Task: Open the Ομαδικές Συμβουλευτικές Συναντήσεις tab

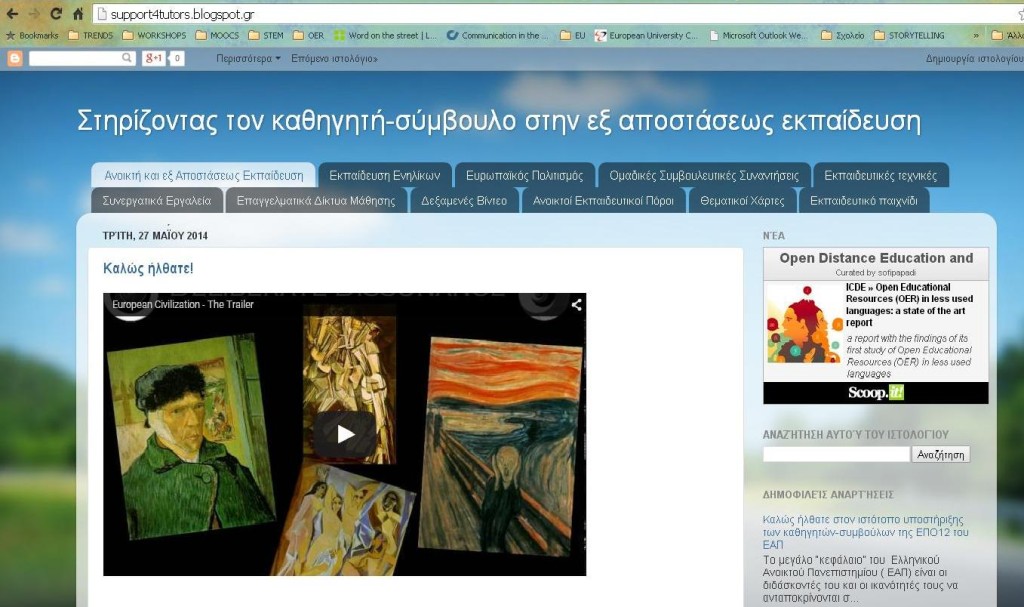Action: click(x=704, y=175)
